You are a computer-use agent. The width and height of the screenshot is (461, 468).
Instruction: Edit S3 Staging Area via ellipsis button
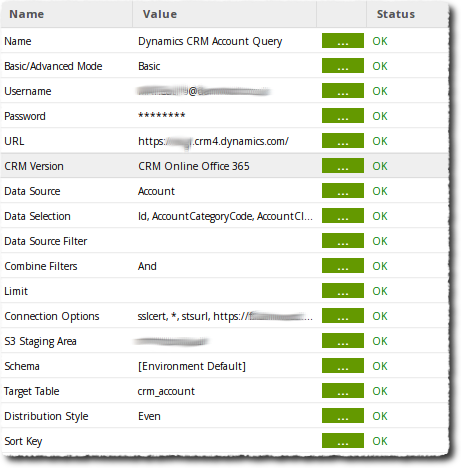tap(343, 341)
